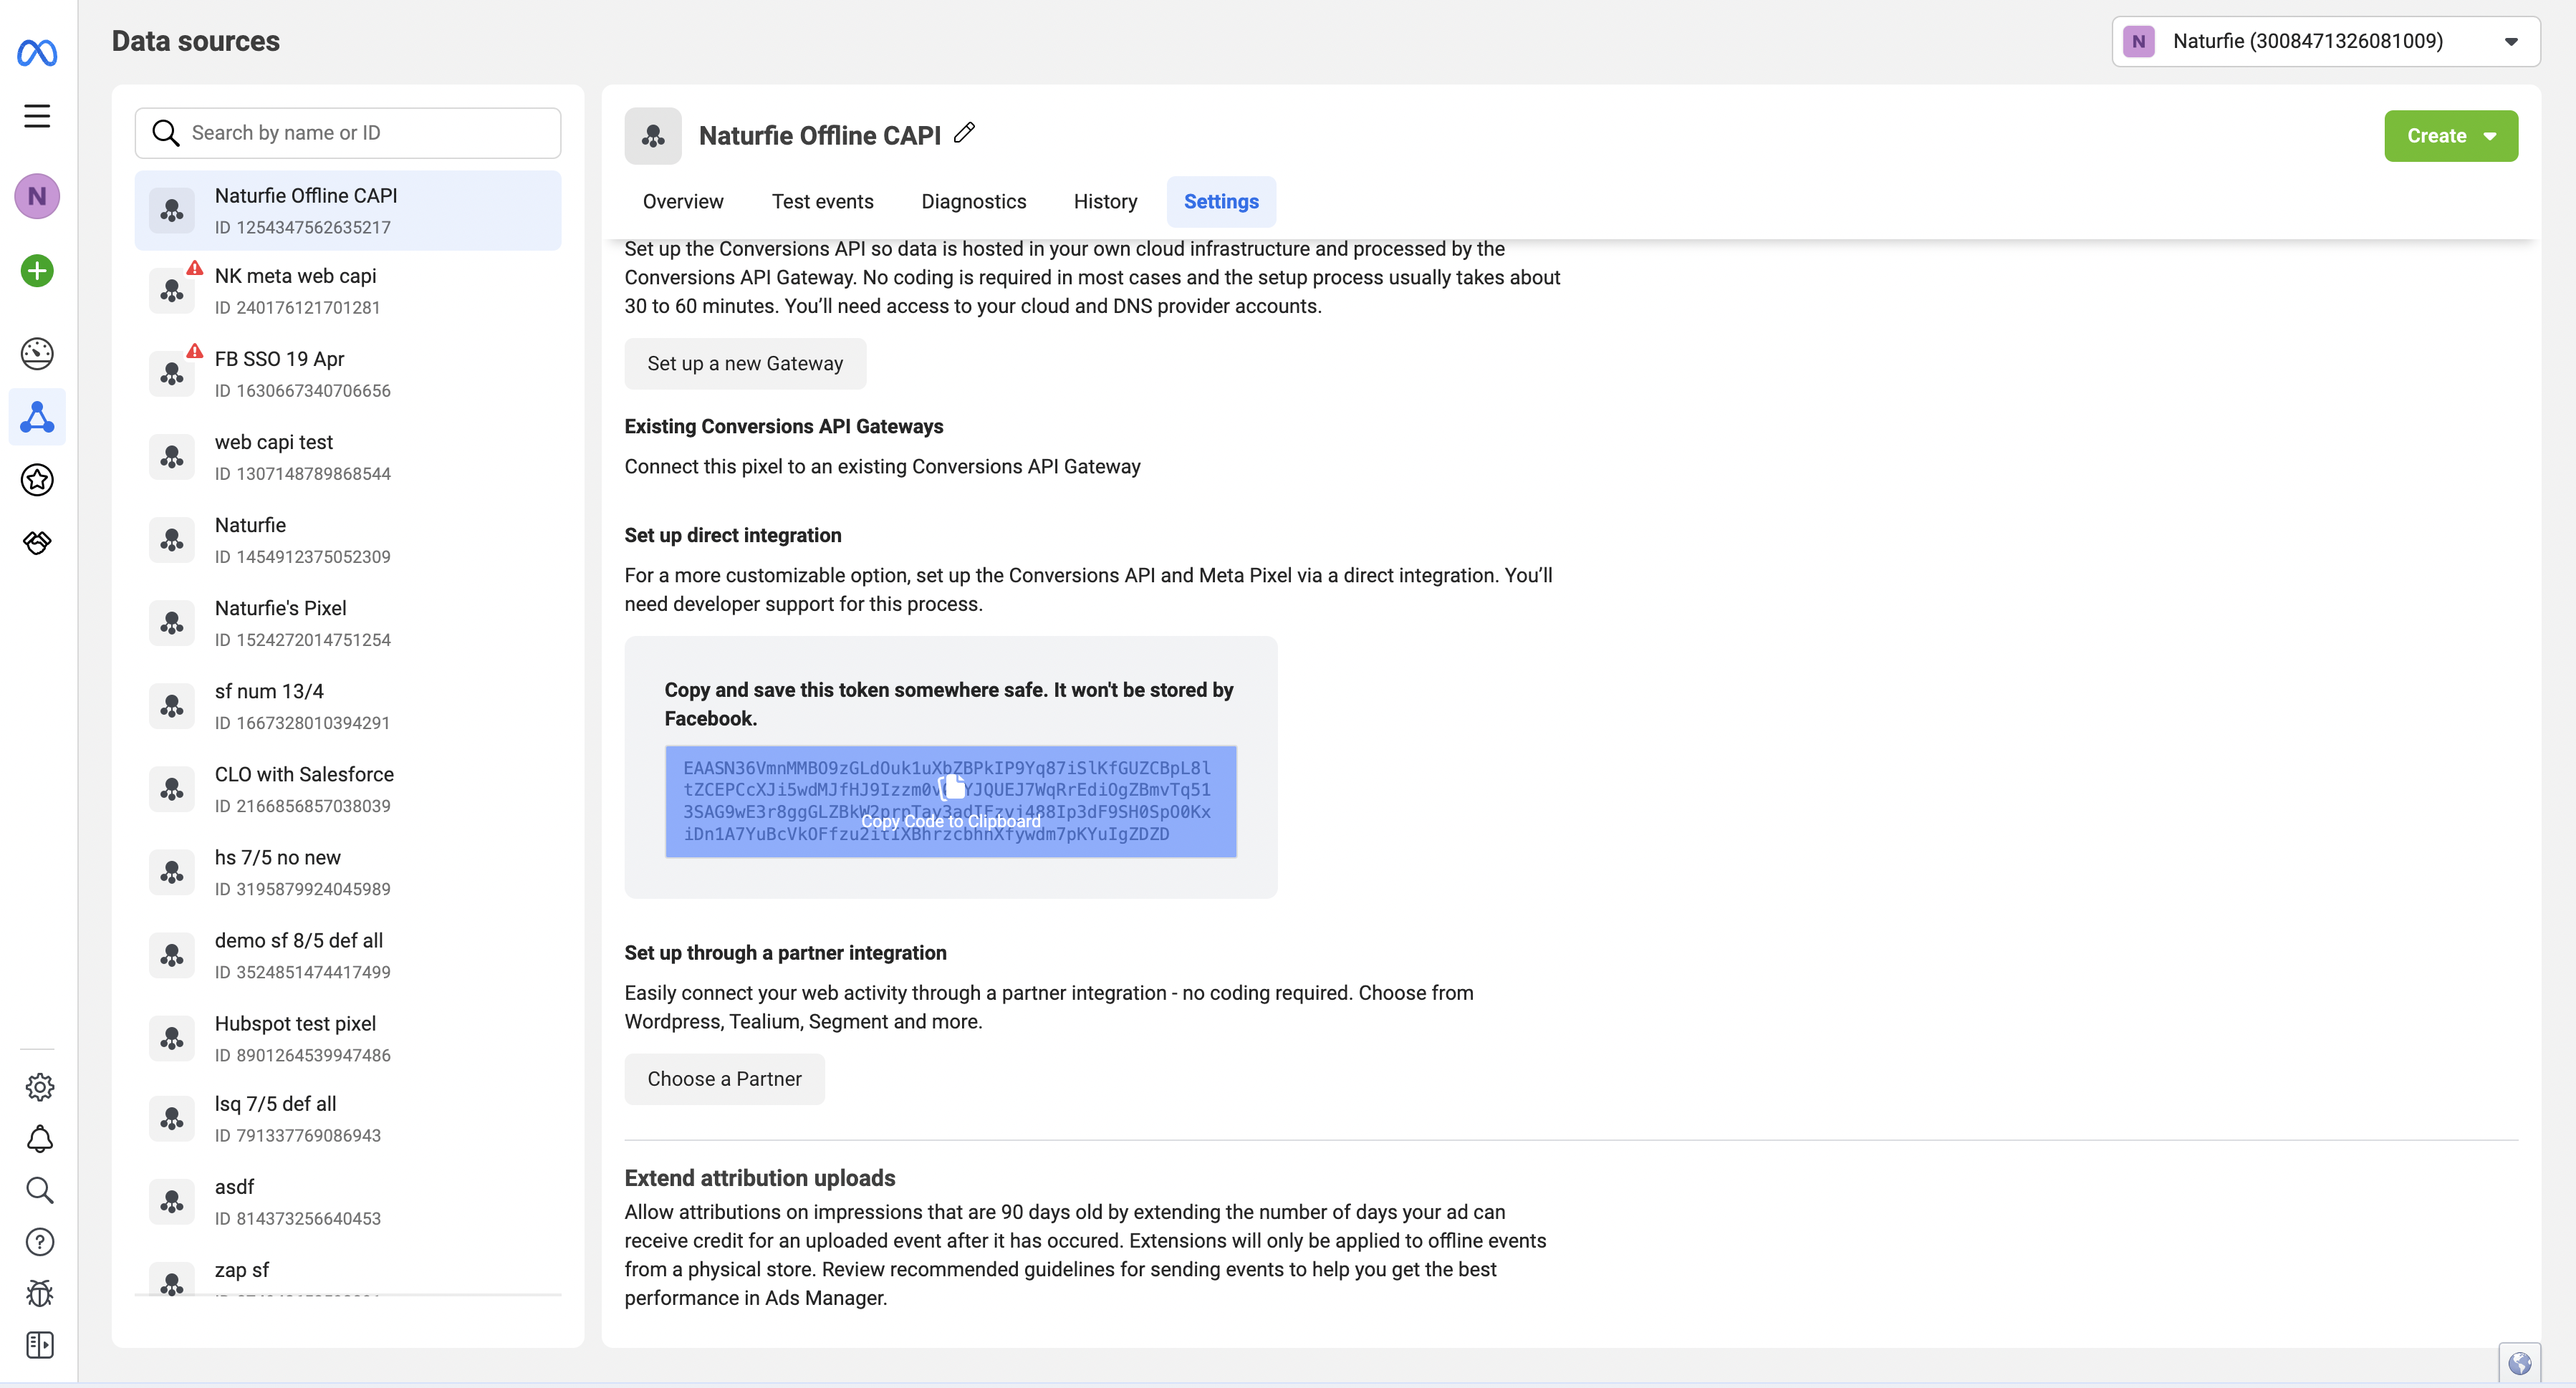Image resolution: width=2576 pixels, height=1388 pixels.
Task: Select the Hubspot test pixel data source
Action: pos(348,1038)
